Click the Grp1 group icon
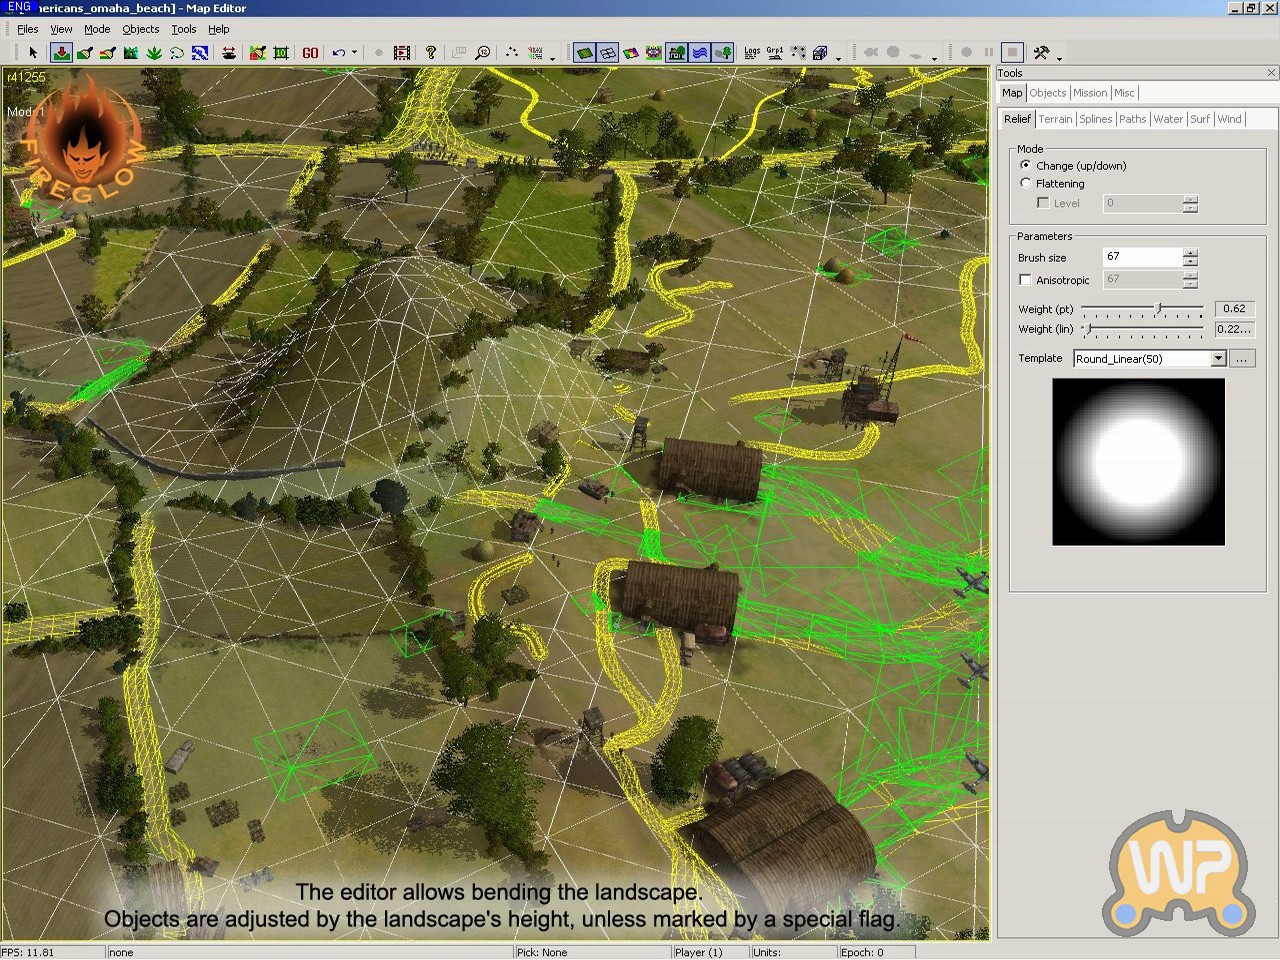 pyautogui.click(x=775, y=52)
